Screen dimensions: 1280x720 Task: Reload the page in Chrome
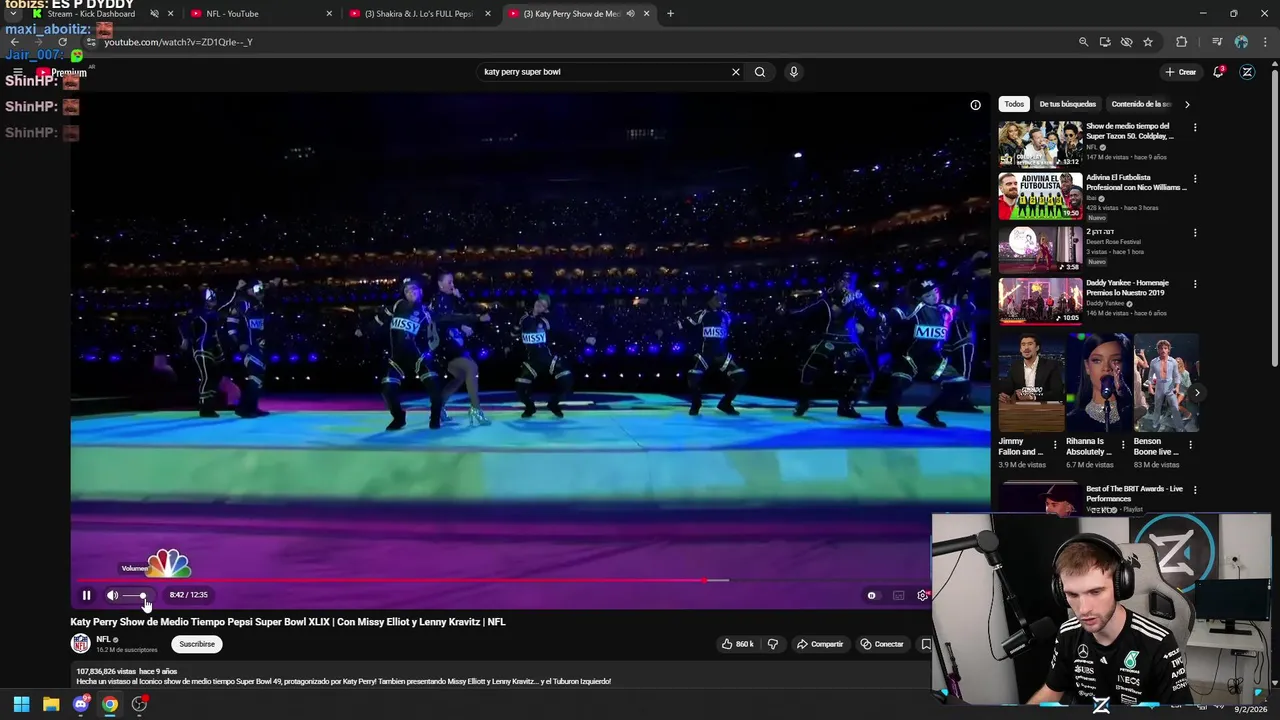pyautogui.click(x=62, y=42)
